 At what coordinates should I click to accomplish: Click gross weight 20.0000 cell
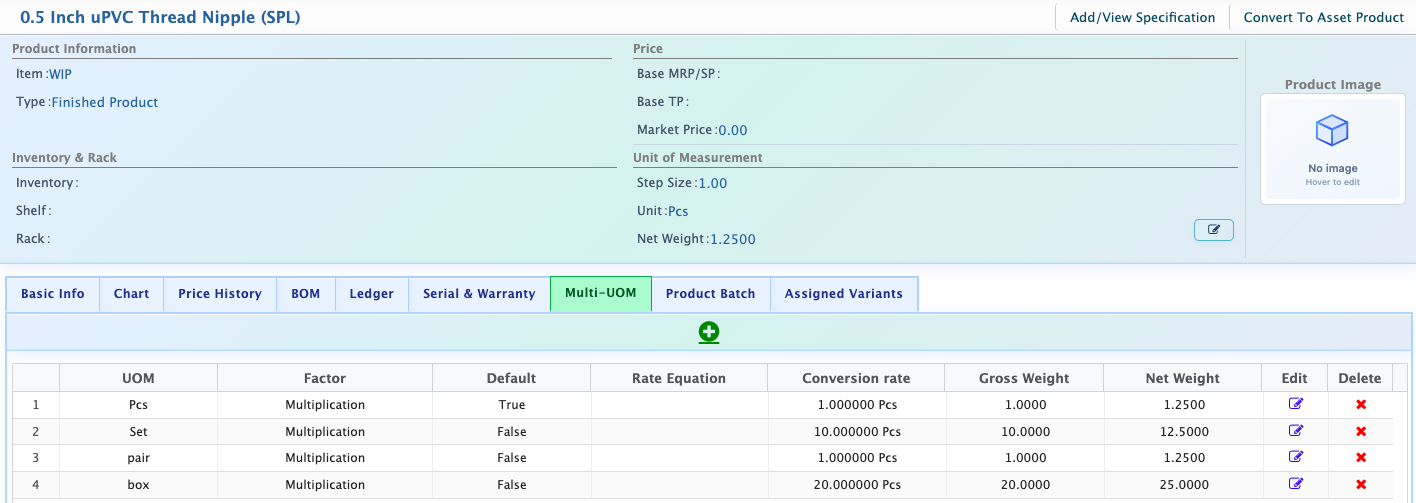(x=1024, y=485)
